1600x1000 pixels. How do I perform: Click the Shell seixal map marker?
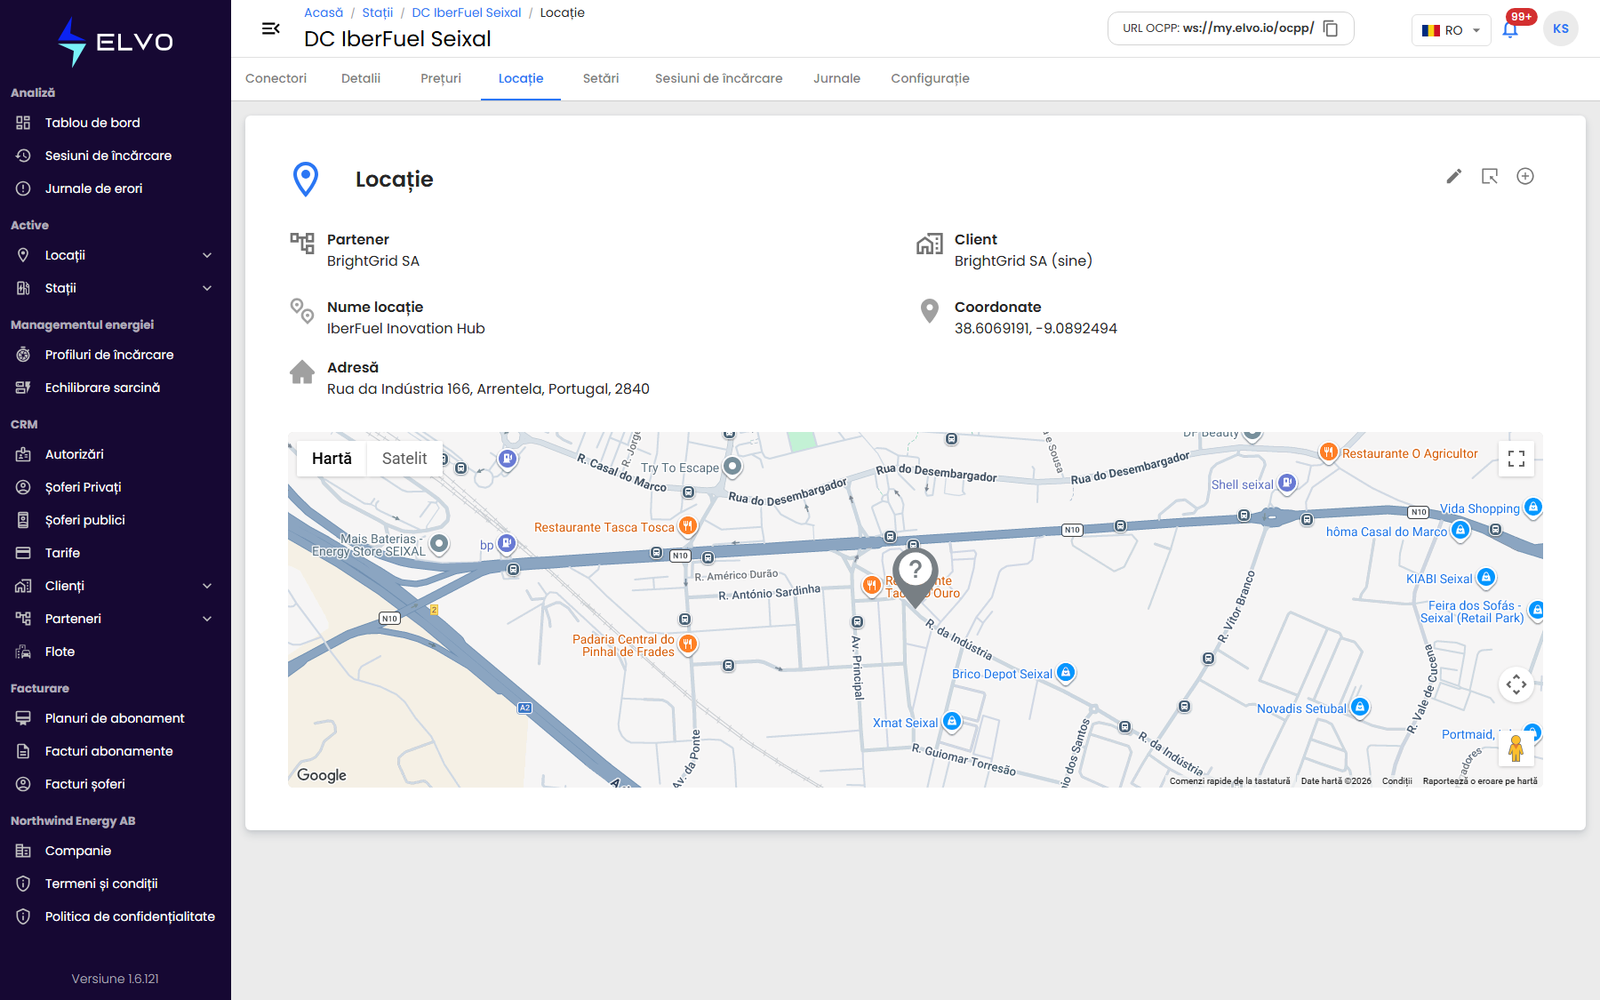tap(1287, 483)
